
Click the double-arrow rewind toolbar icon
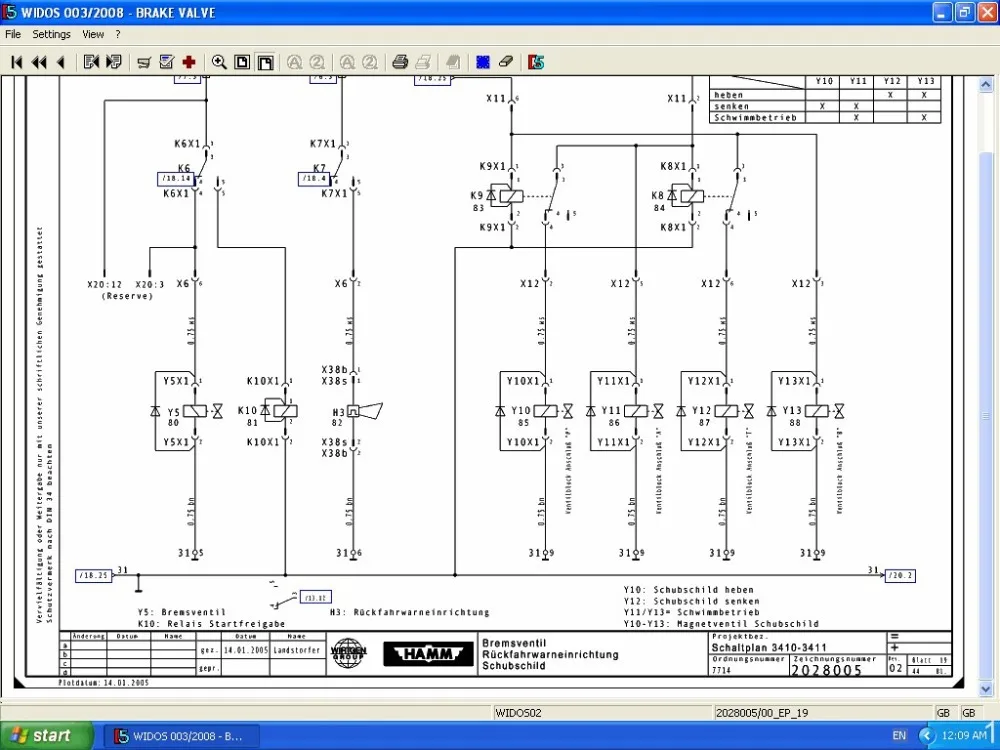[x=39, y=62]
